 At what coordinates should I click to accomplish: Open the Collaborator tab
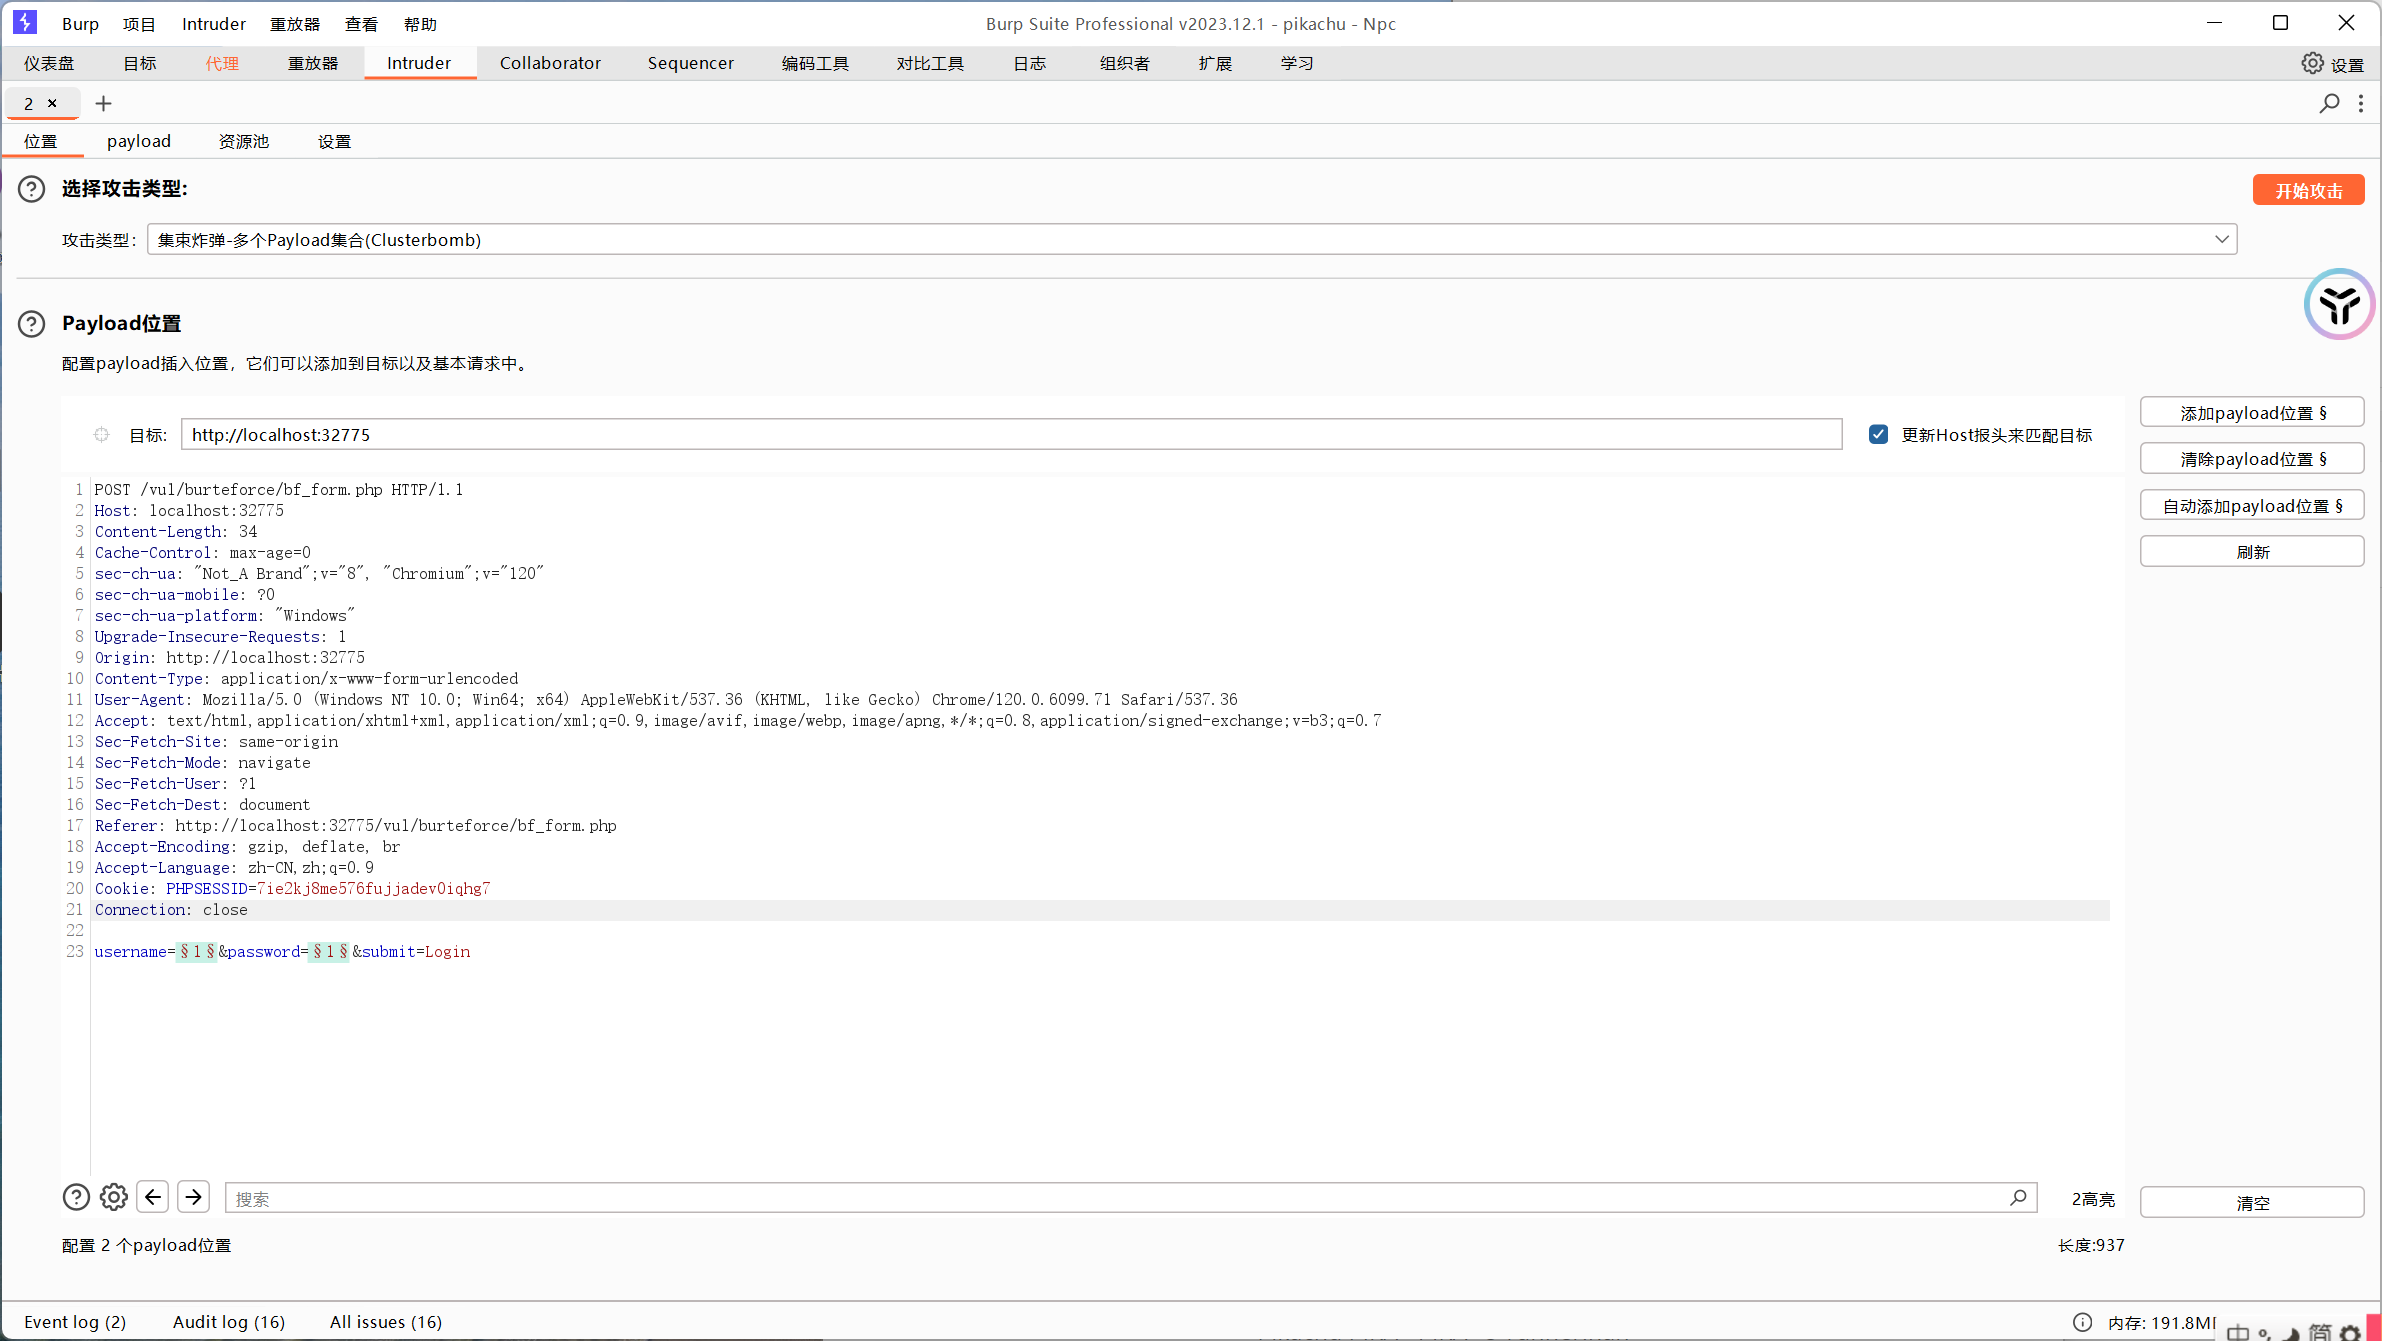[550, 63]
